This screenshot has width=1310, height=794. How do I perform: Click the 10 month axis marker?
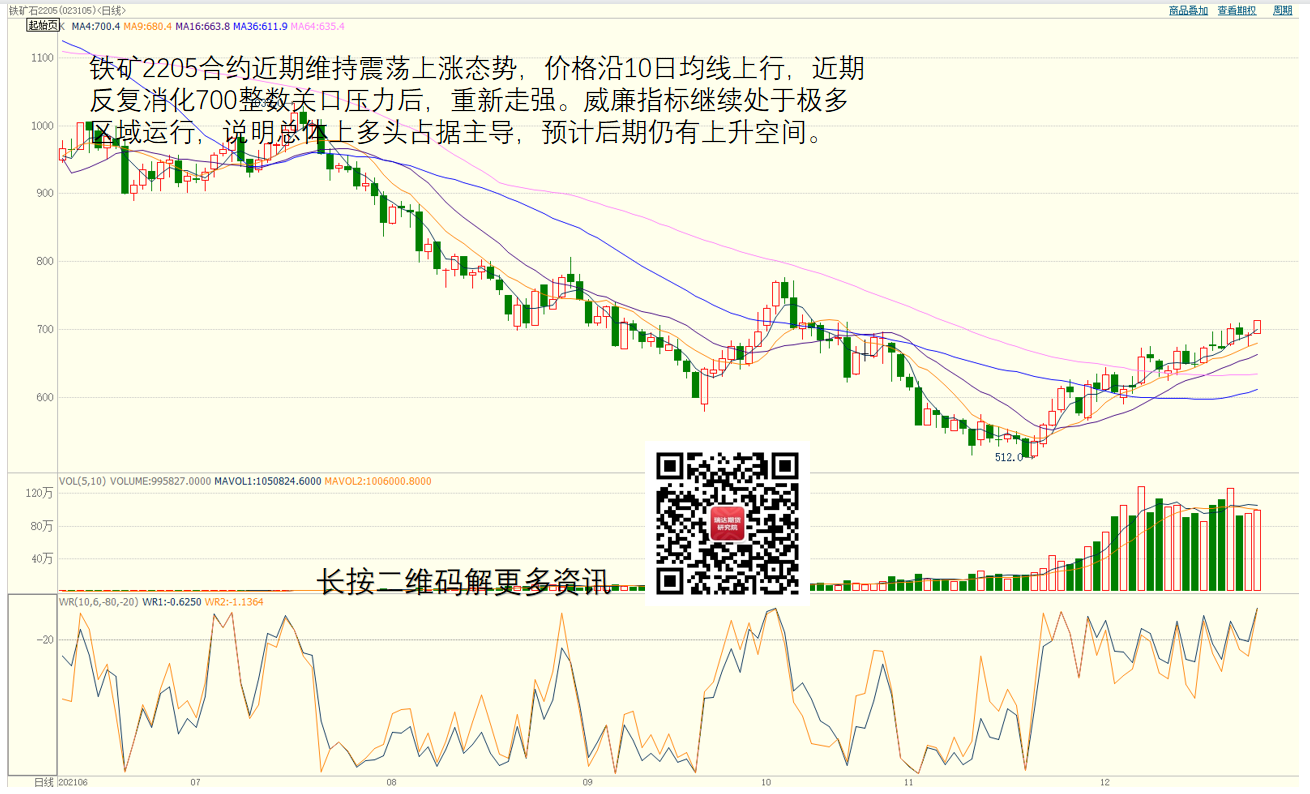pos(766,782)
